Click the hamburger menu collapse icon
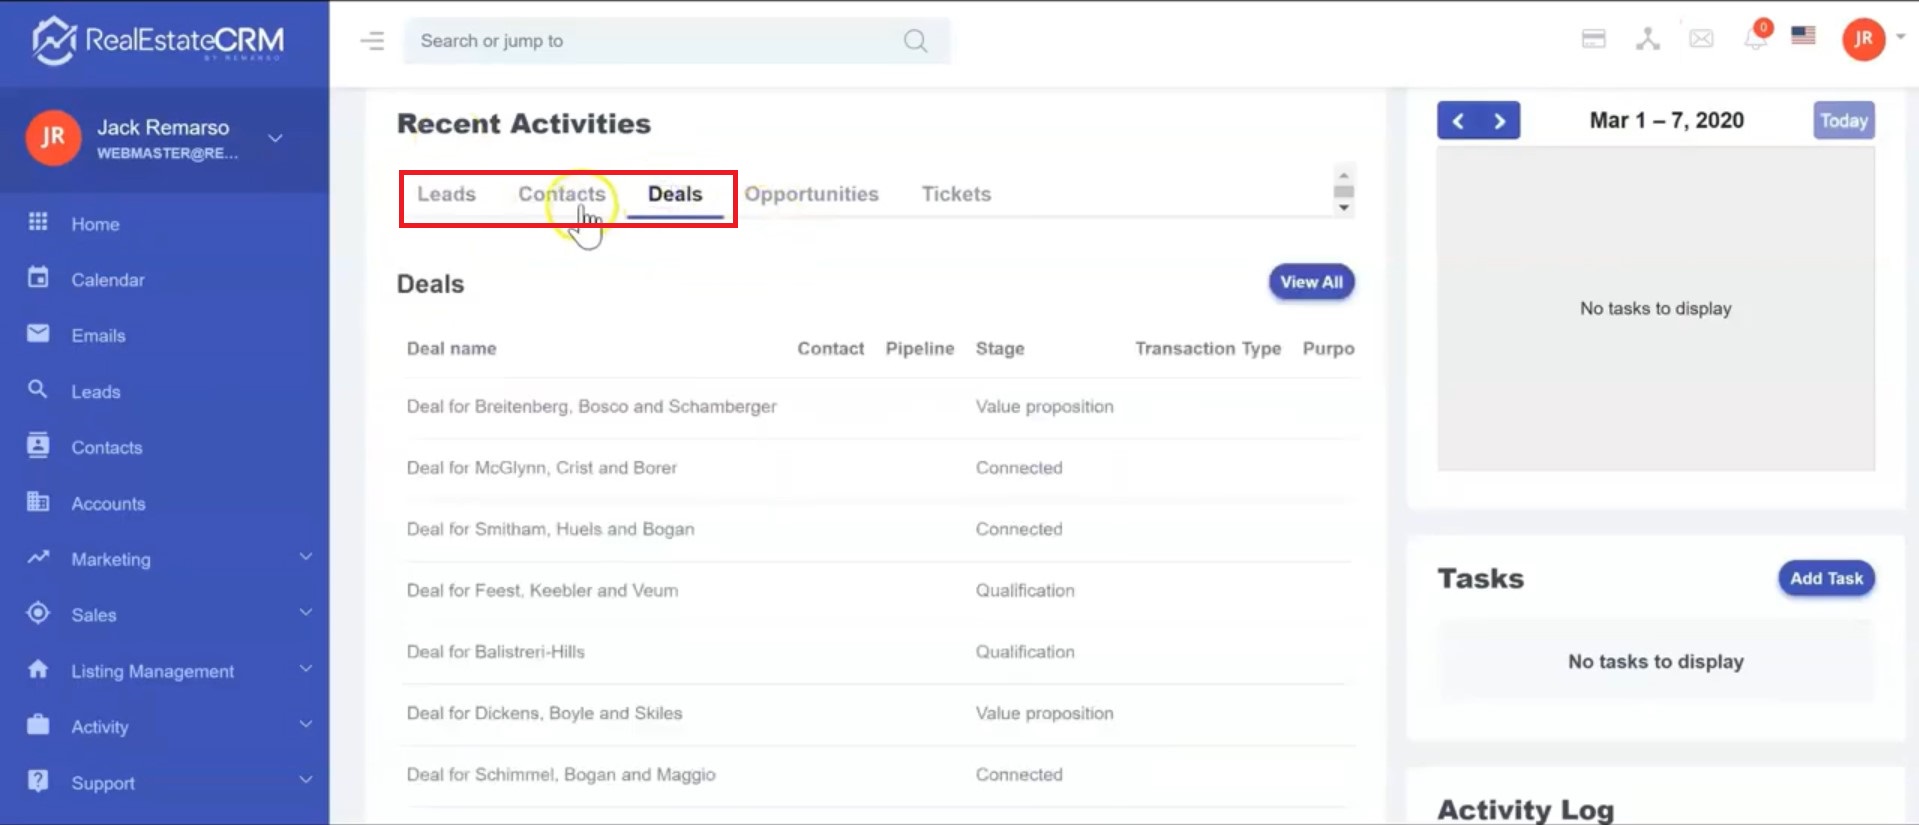The width and height of the screenshot is (1919, 825). tap(372, 41)
